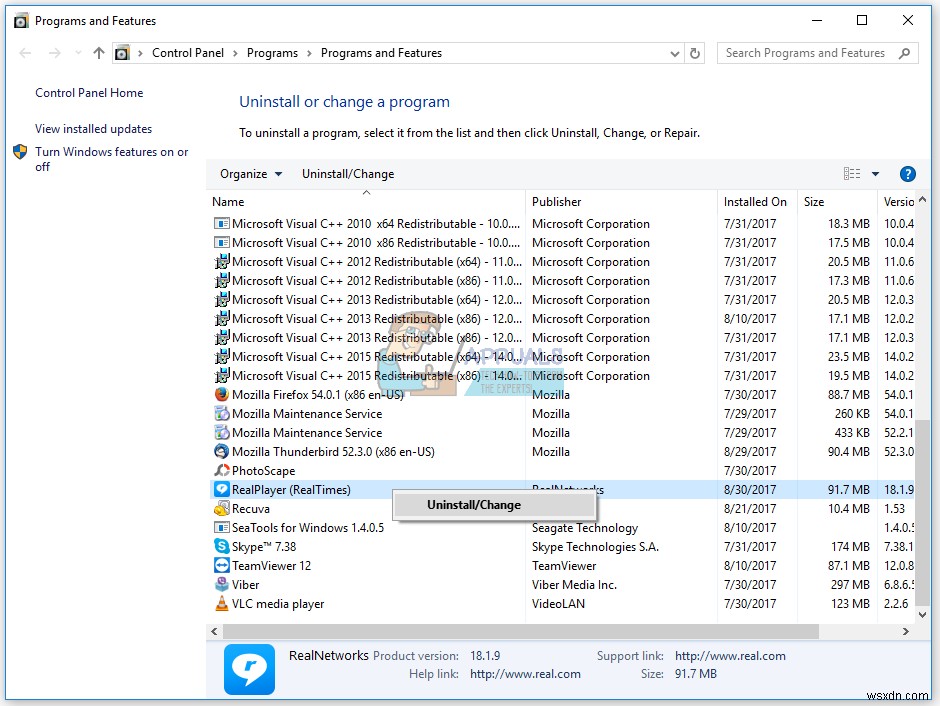Image resolution: width=940 pixels, height=706 pixels.
Task: Click the Mozilla Firefox program icon
Action: pos(222,394)
